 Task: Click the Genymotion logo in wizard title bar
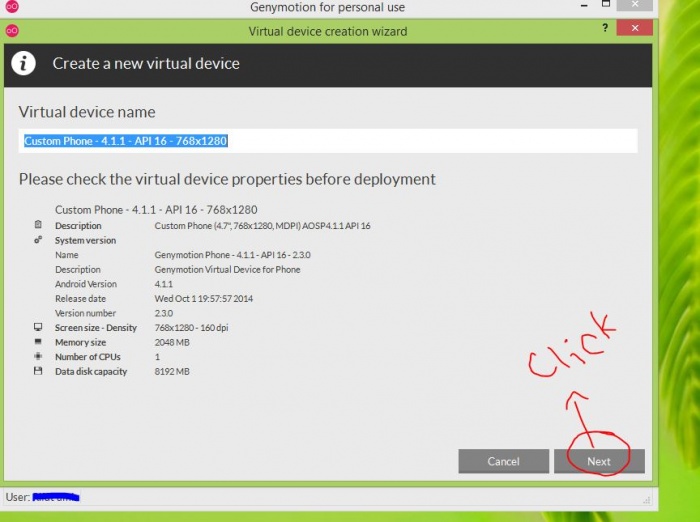point(12,31)
